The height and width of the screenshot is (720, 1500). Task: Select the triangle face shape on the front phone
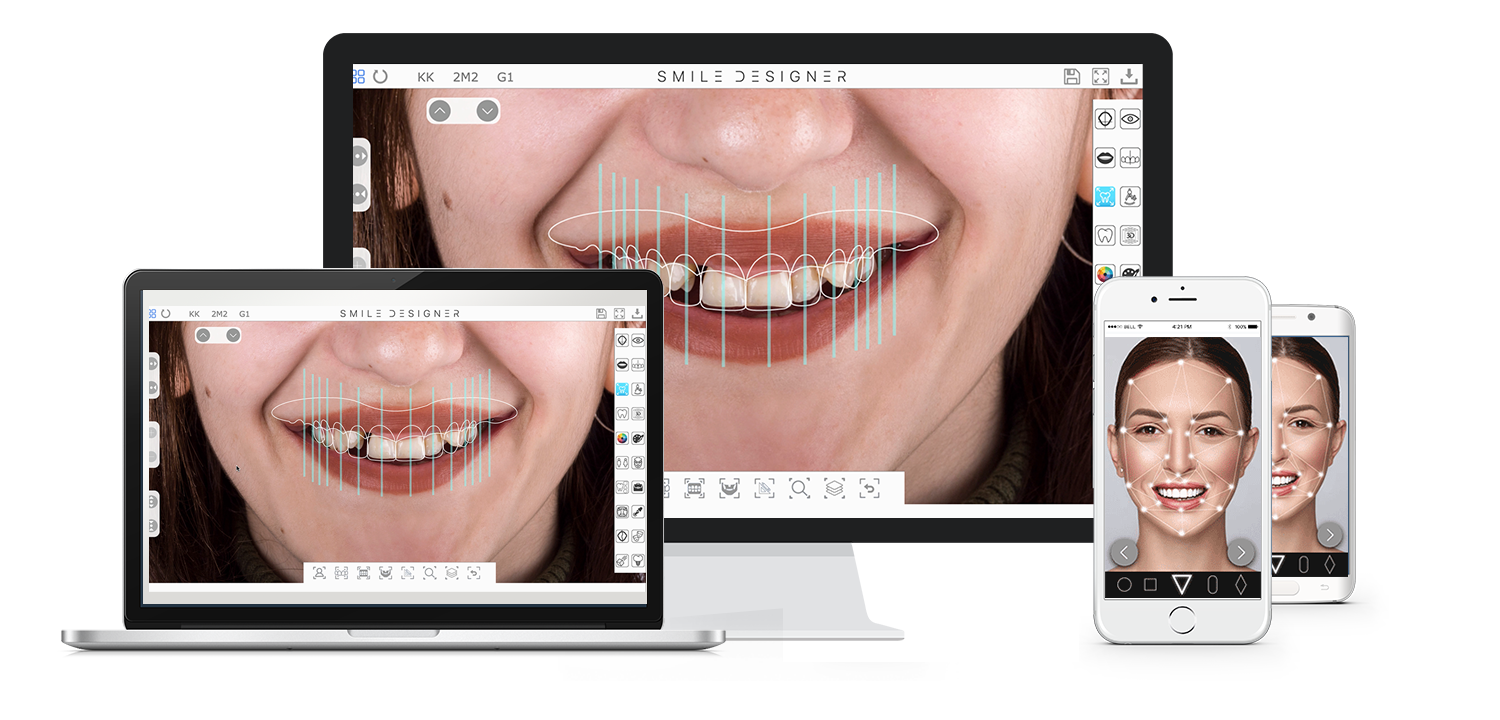coord(1182,585)
